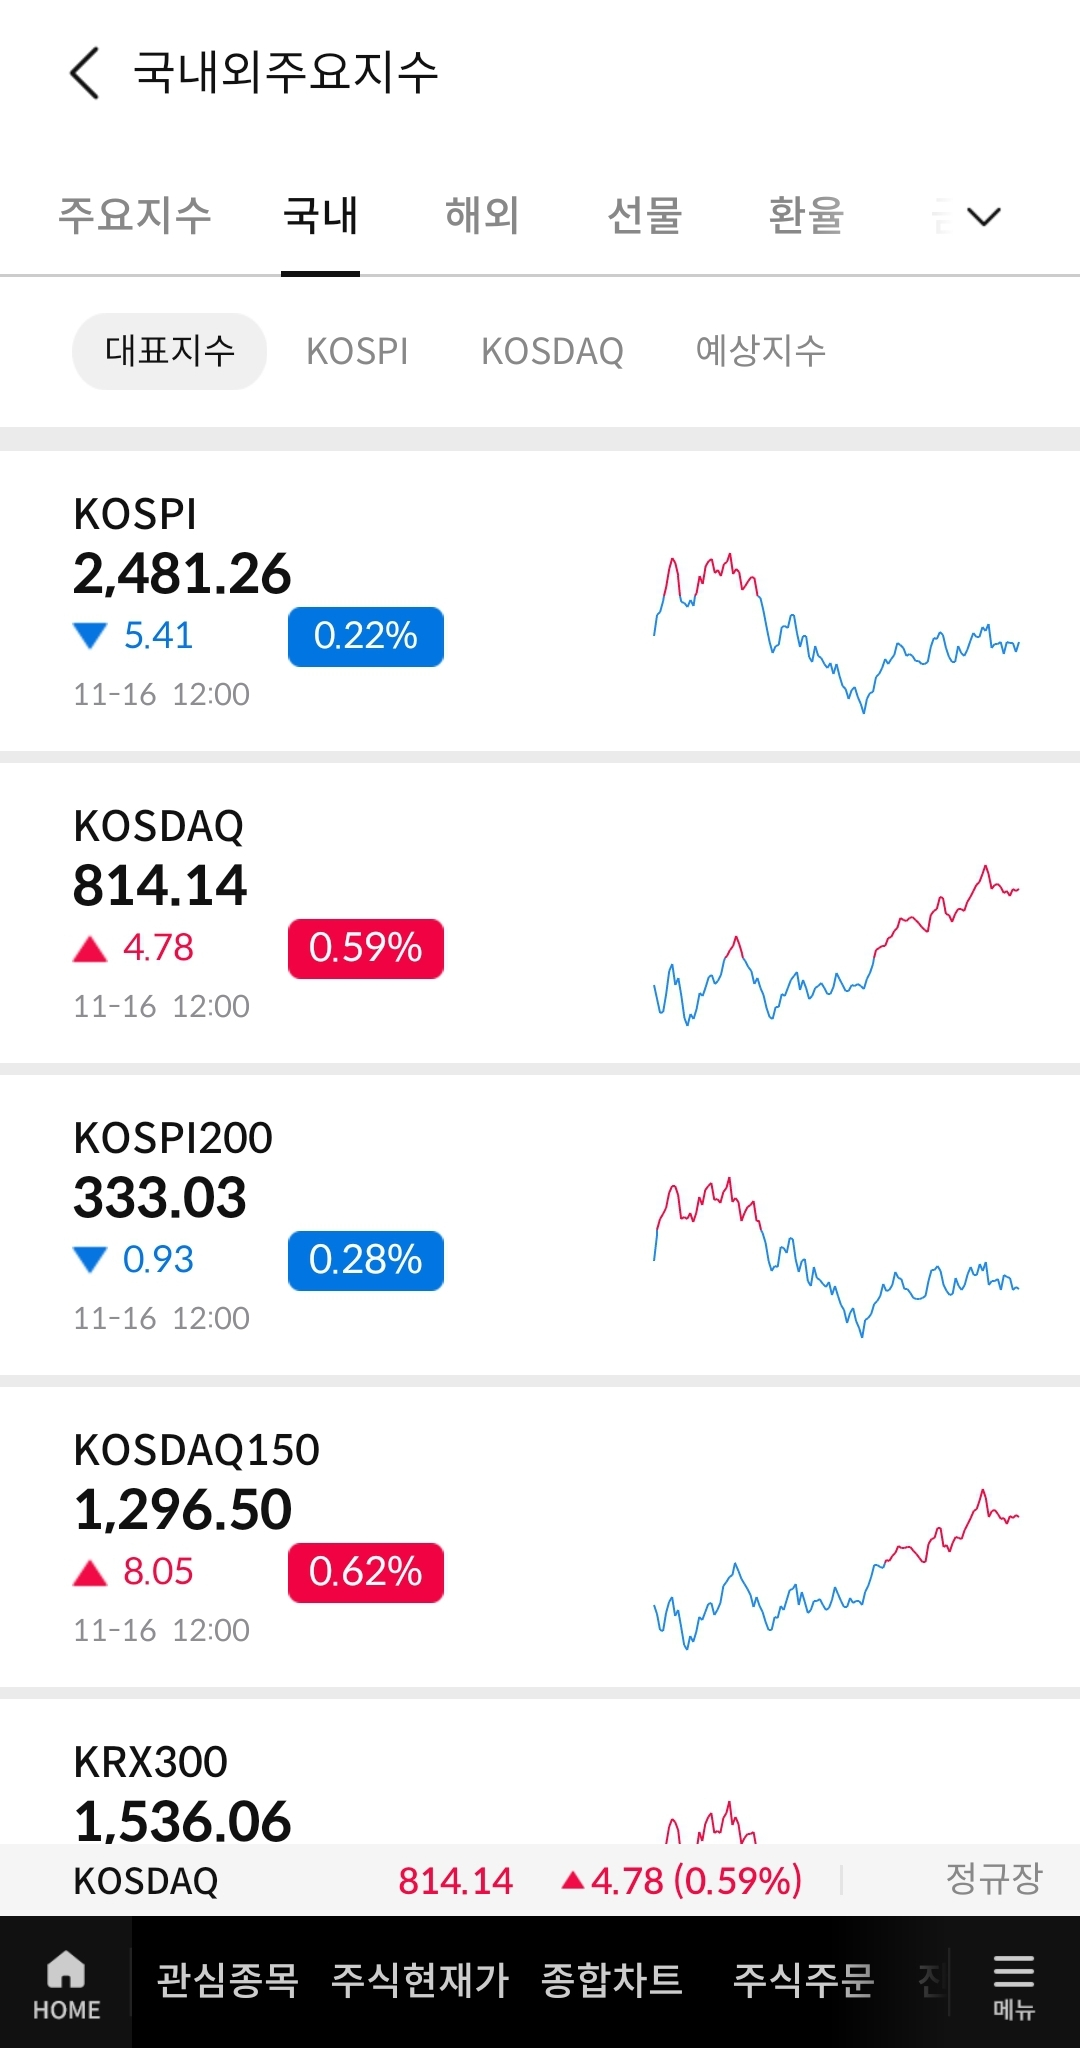Open 관심종목 from bottom menu

(227, 1980)
